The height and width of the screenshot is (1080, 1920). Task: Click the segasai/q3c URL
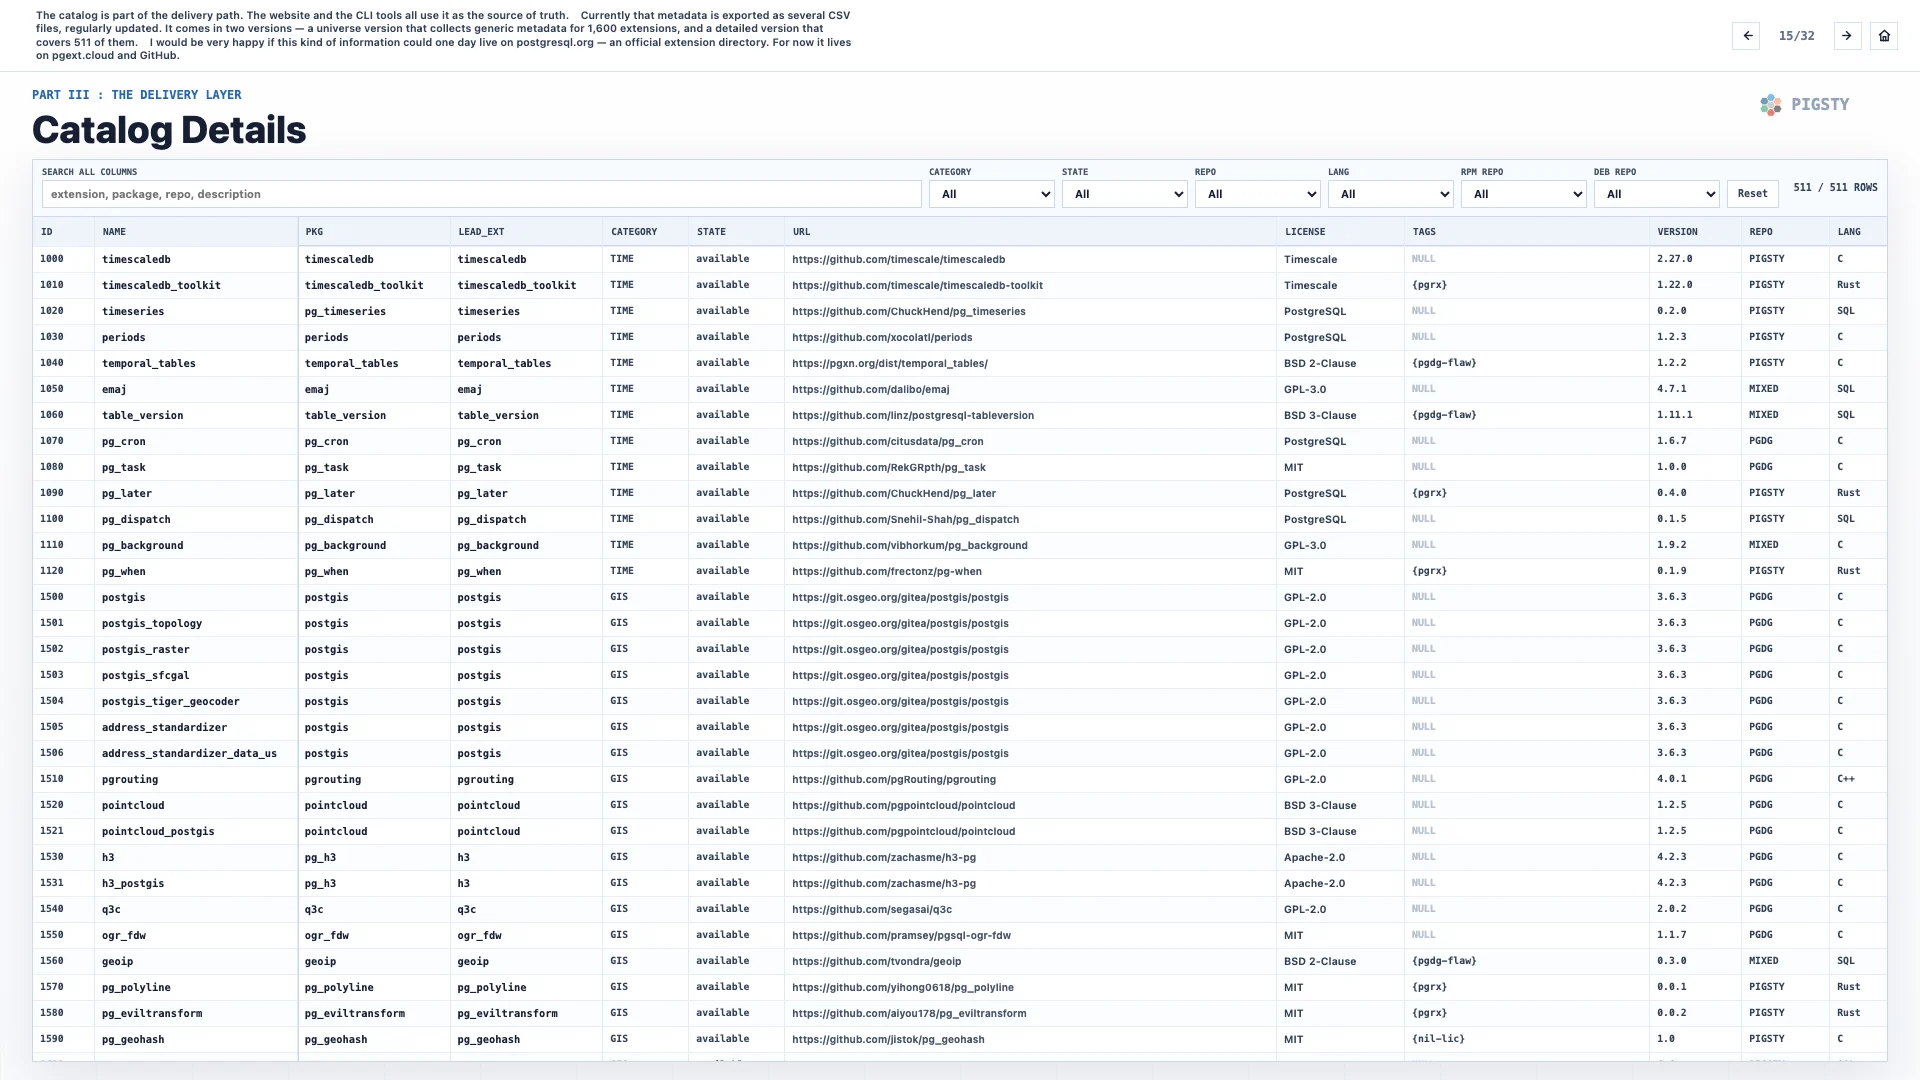(872, 909)
